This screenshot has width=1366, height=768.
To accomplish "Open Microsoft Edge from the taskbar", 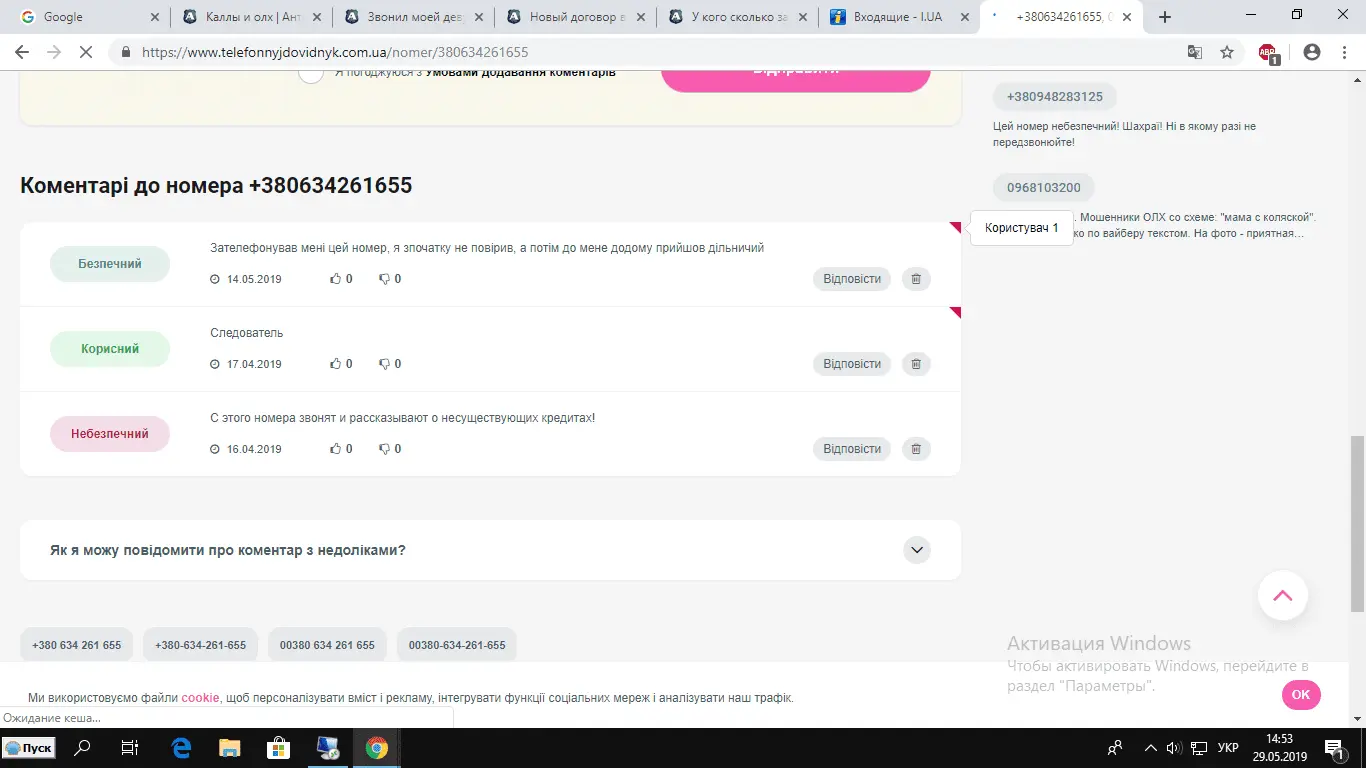I will click(x=181, y=748).
